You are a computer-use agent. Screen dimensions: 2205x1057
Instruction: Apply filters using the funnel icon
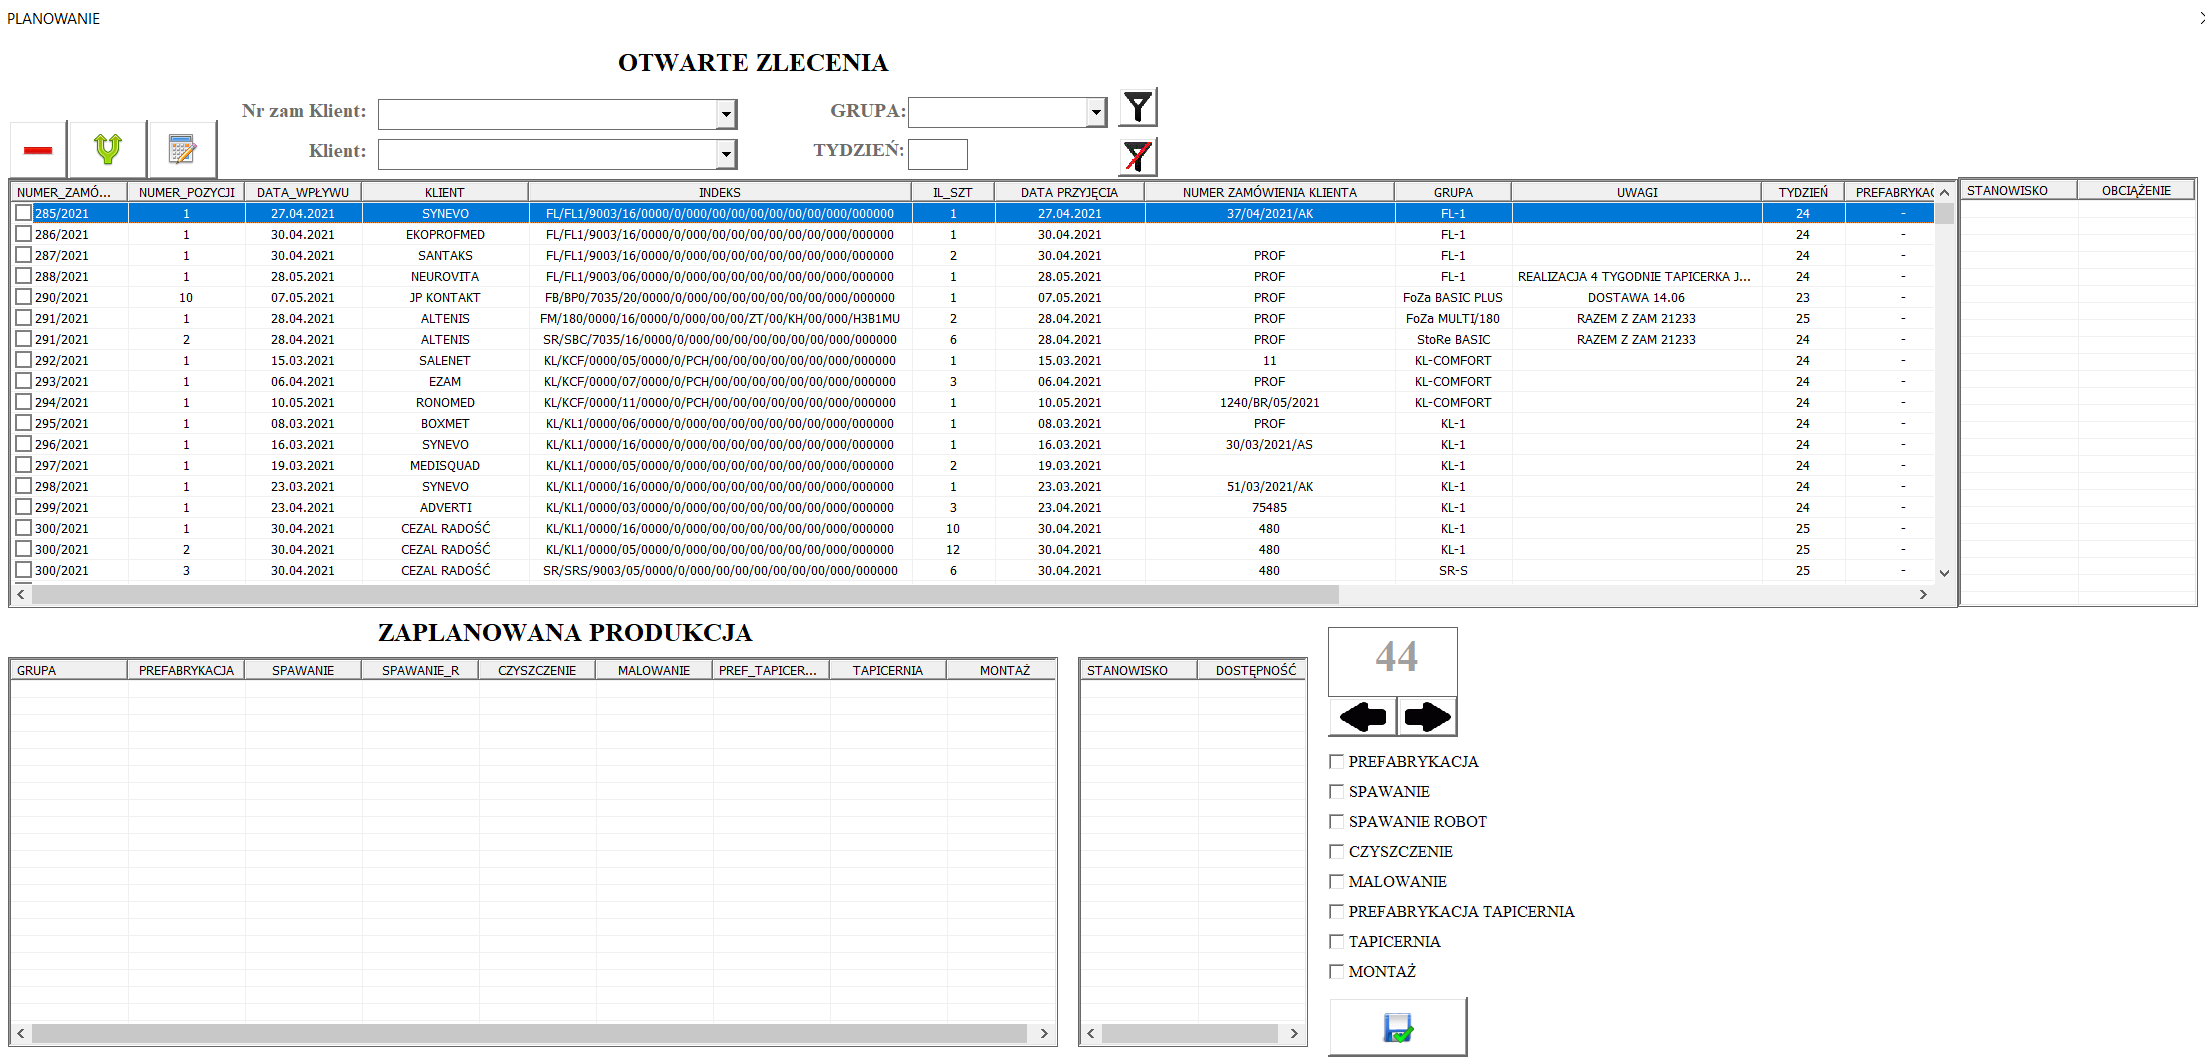[1137, 106]
